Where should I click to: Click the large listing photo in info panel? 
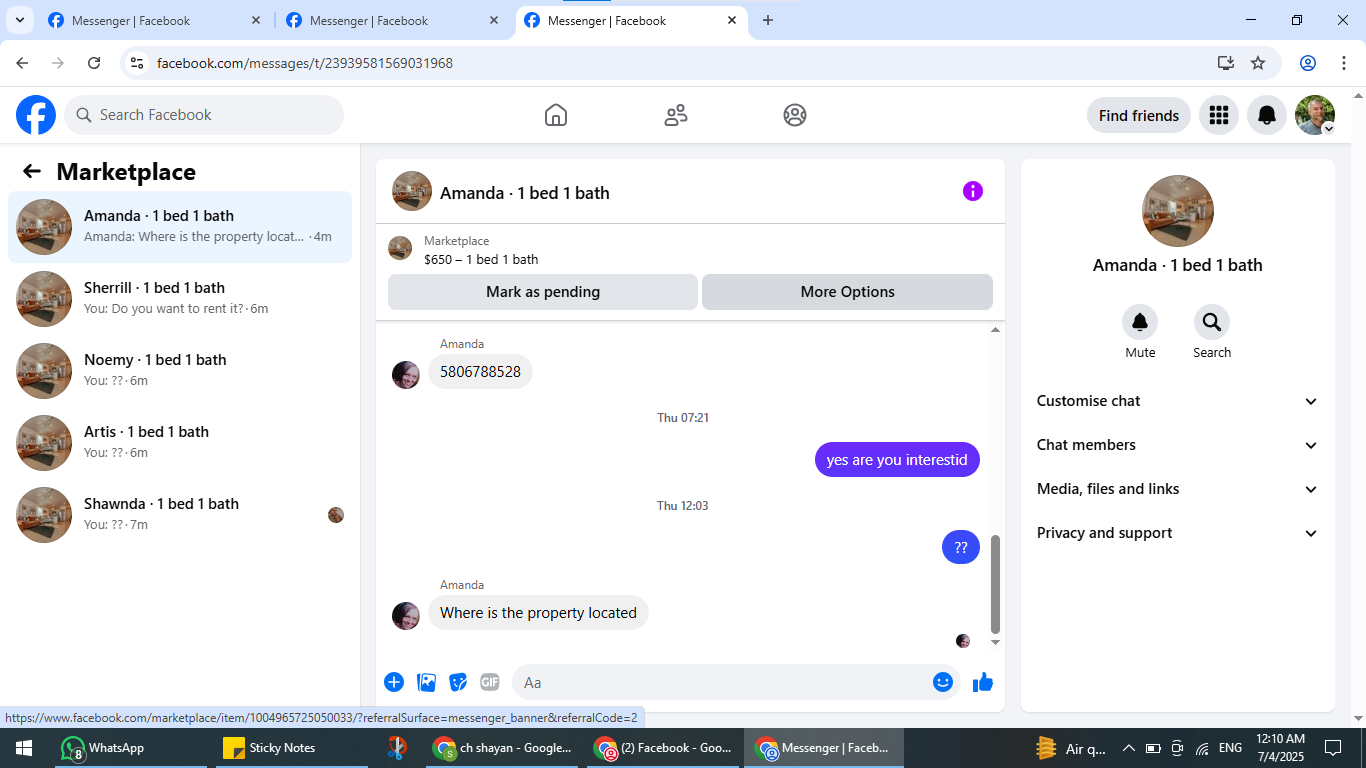click(1178, 211)
